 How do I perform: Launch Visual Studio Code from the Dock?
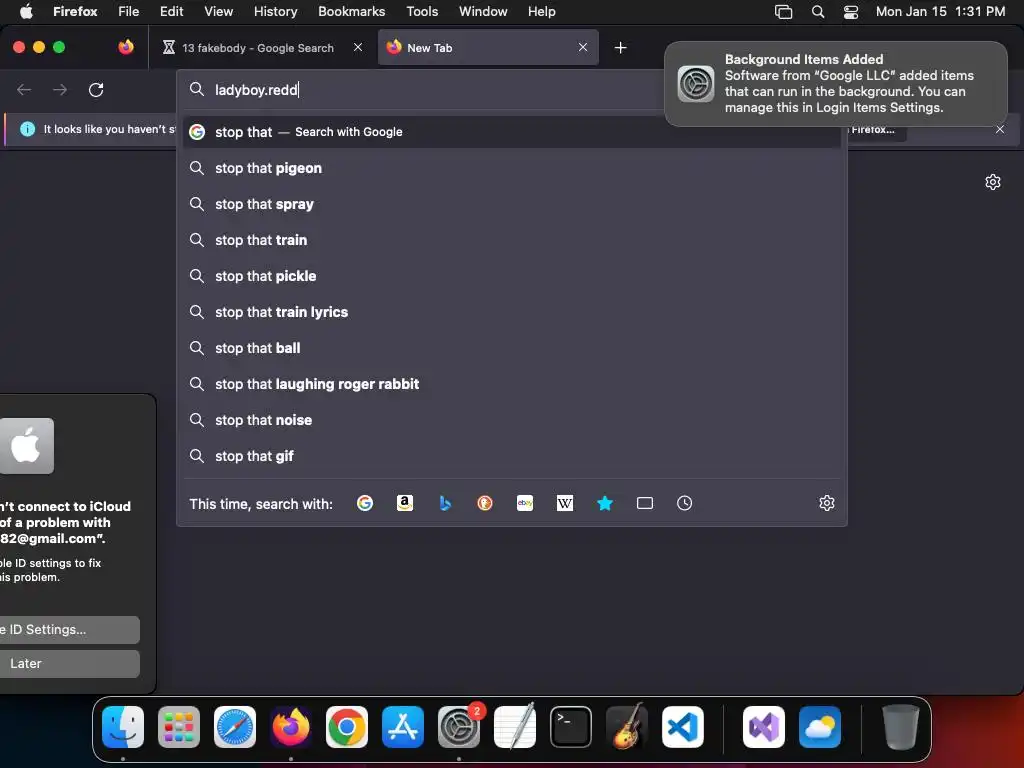point(683,727)
